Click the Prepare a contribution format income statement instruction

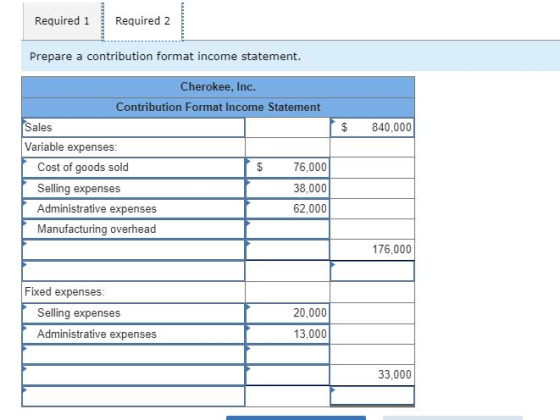[x=165, y=56]
